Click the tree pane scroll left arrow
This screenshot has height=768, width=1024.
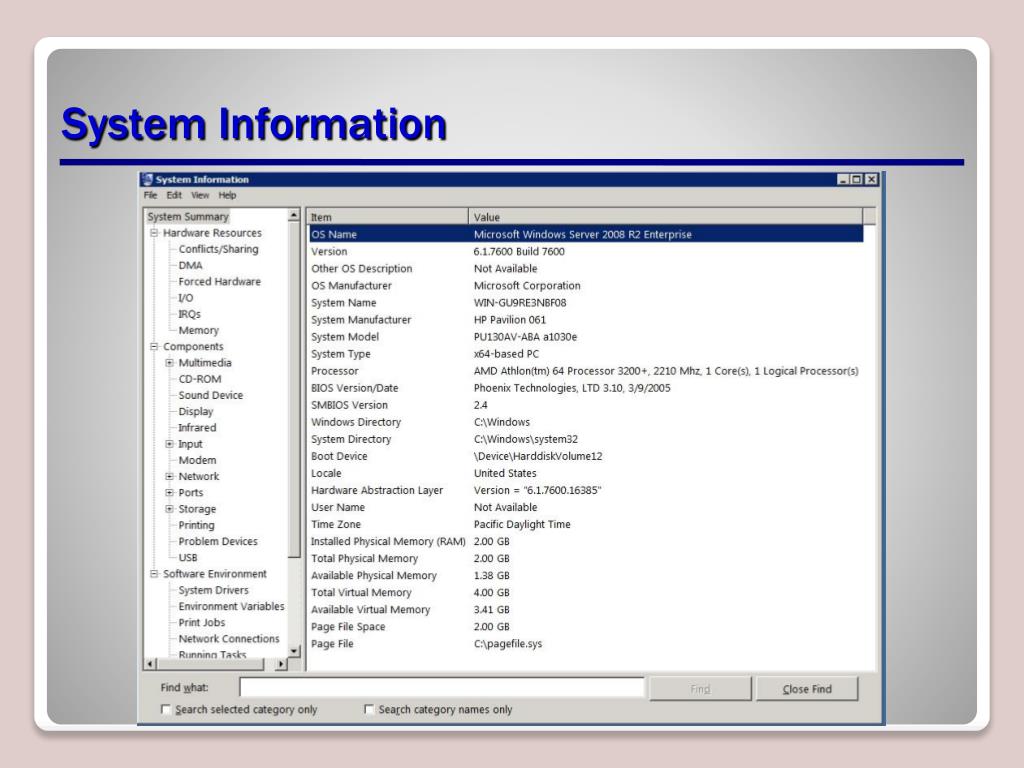pyautogui.click(x=150, y=664)
